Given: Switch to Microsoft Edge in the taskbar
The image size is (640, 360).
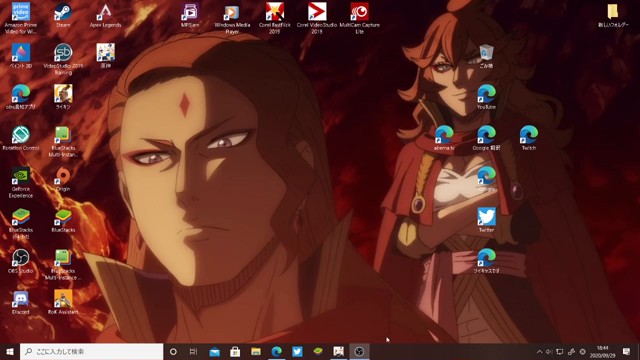Looking at the screenshot, I should coord(277,351).
